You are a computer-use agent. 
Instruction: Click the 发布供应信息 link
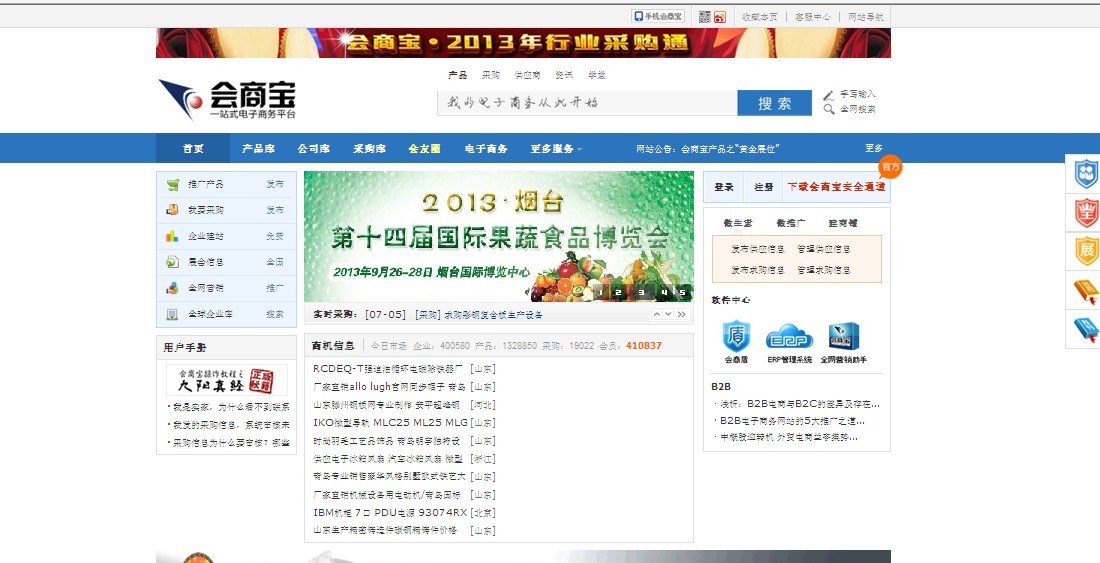tap(758, 249)
